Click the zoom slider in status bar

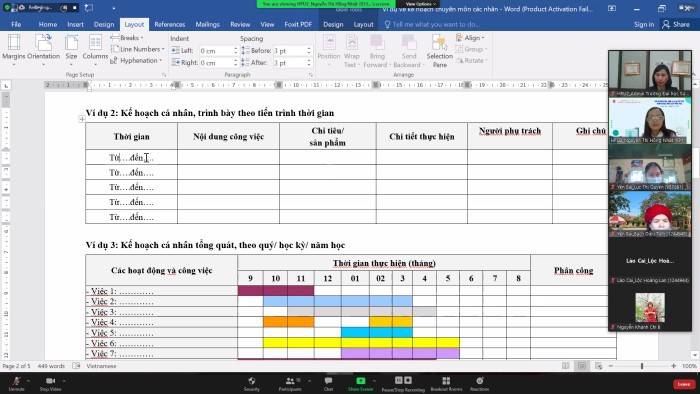click(x=642, y=366)
